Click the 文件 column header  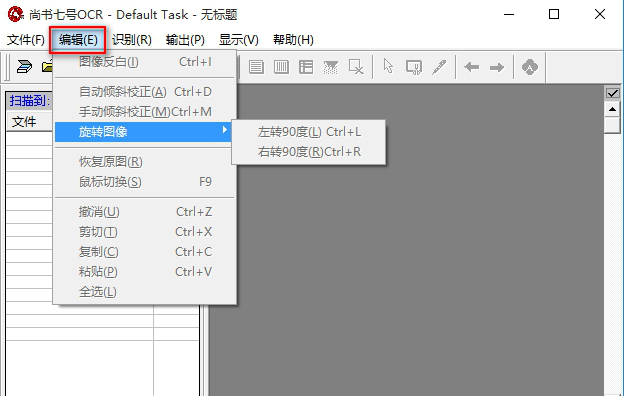pyautogui.click(x=29, y=122)
